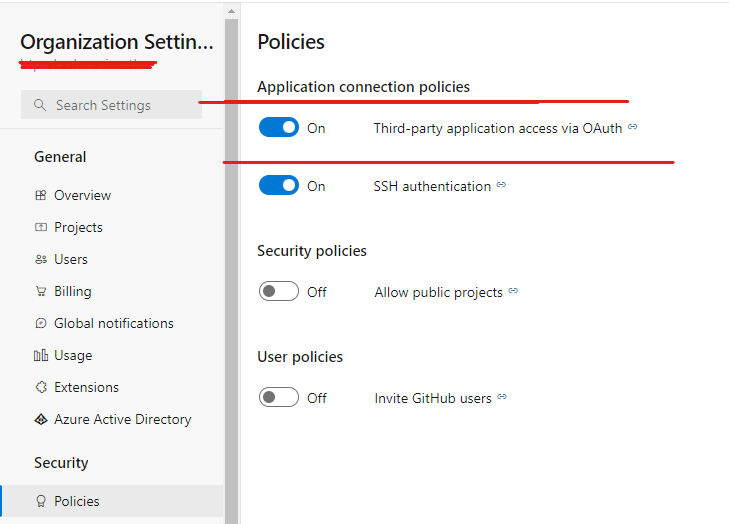Click the Policies page title

(291, 42)
